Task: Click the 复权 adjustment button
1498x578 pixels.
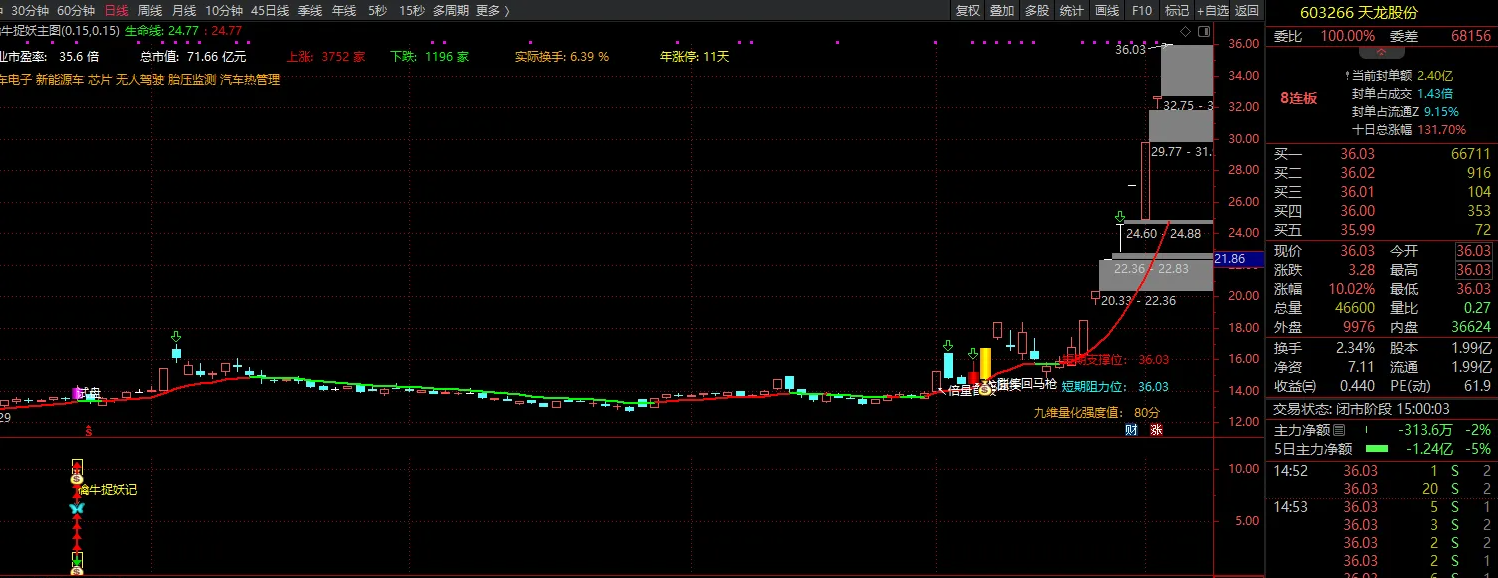Action: tap(968, 10)
